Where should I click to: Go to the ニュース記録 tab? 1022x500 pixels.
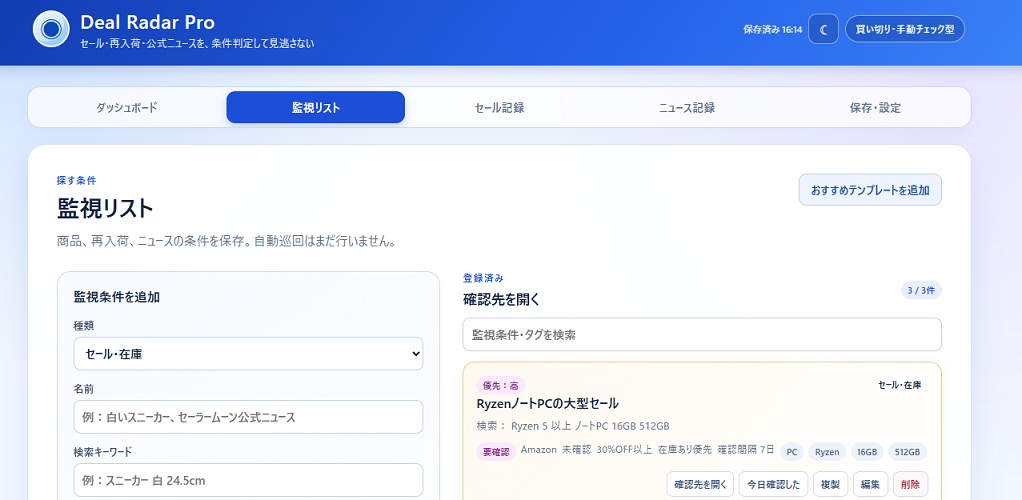(x=686, y=108)
